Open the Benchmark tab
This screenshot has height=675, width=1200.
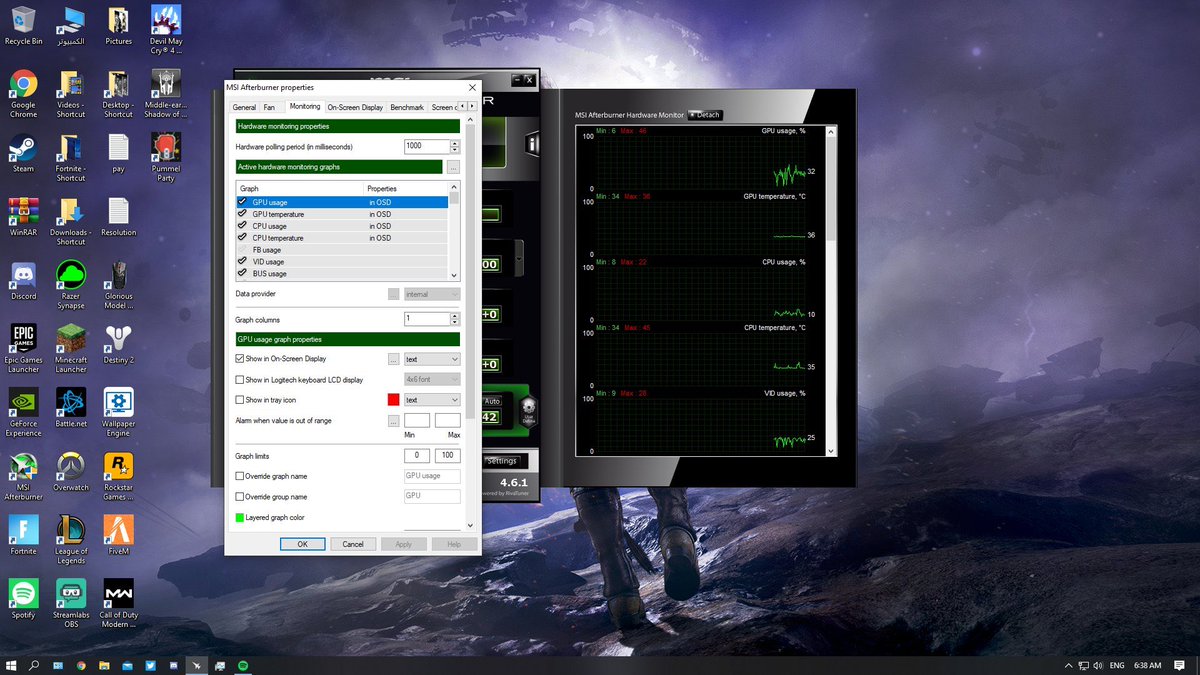pos(407,107)
